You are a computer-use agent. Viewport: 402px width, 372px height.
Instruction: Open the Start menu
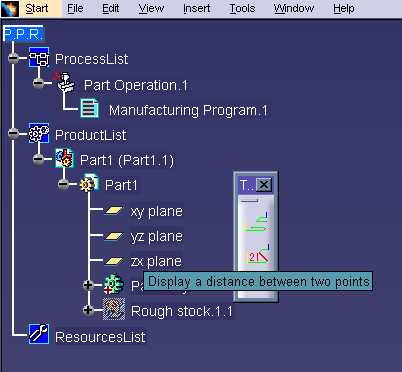point(37,8)
